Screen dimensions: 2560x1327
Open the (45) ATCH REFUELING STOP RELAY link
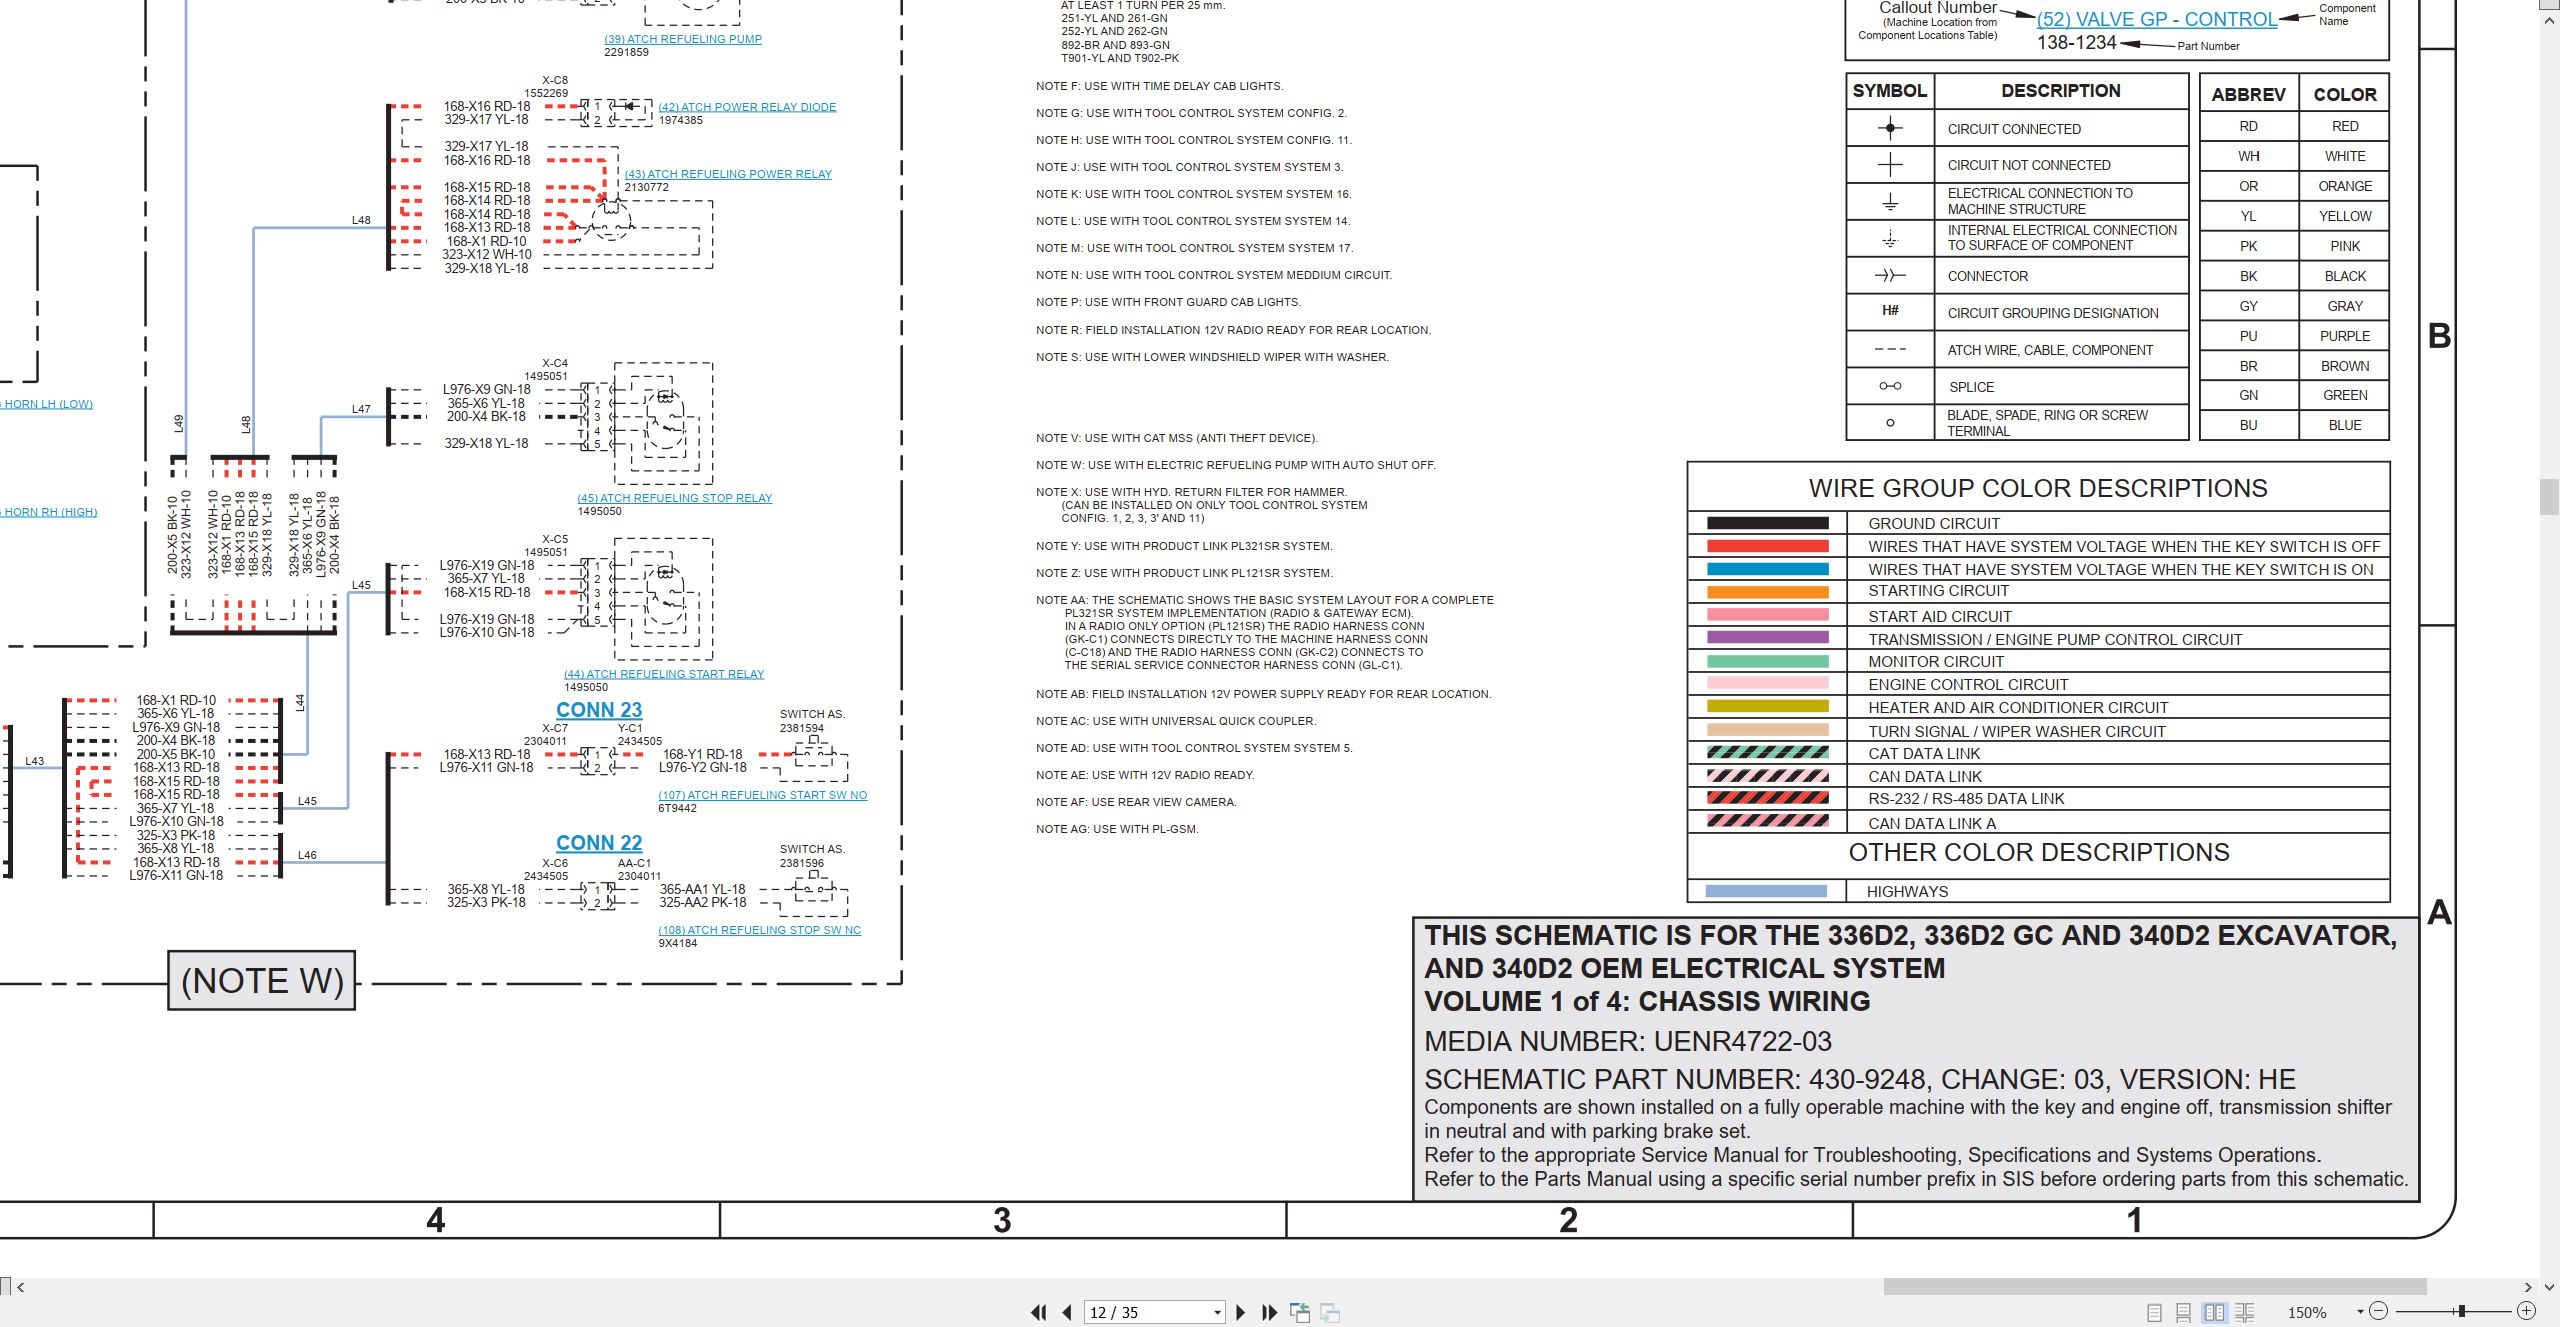coord(675,498)
